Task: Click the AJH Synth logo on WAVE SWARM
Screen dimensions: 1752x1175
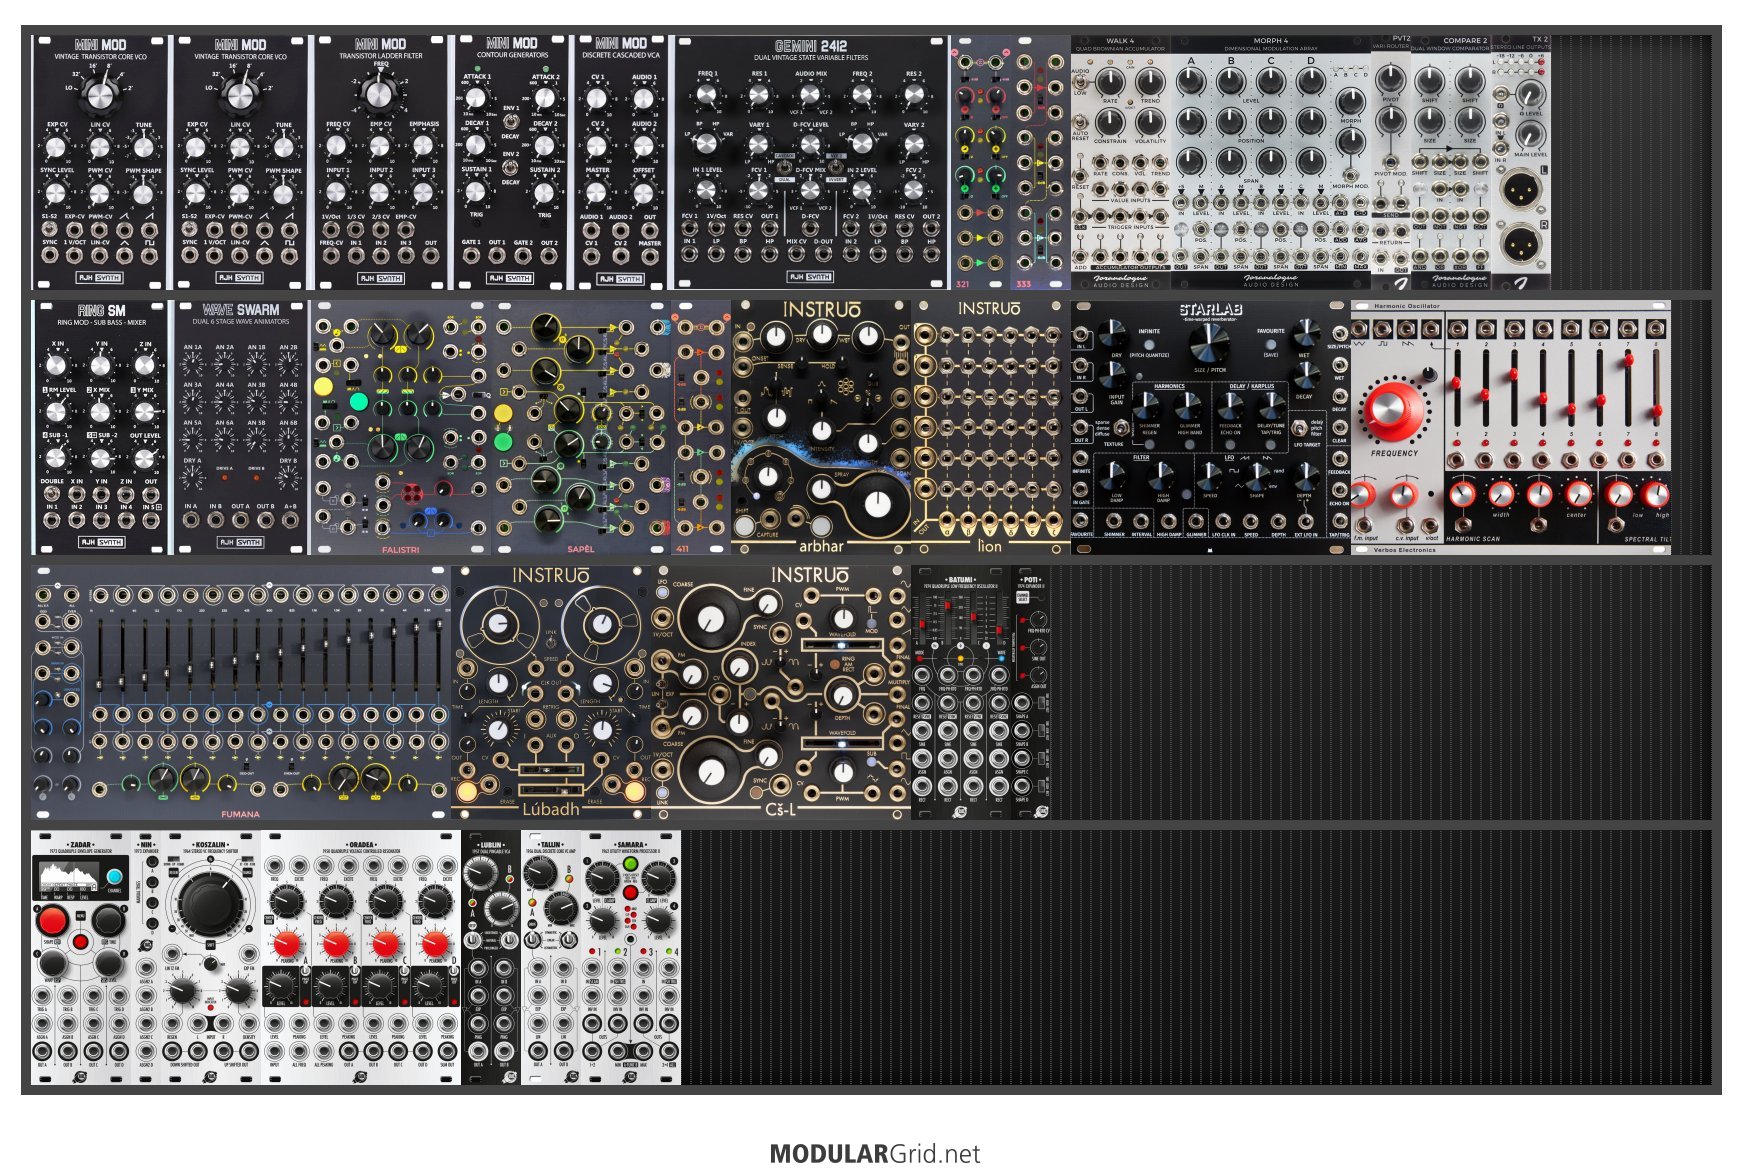Action: pos(241,542)
